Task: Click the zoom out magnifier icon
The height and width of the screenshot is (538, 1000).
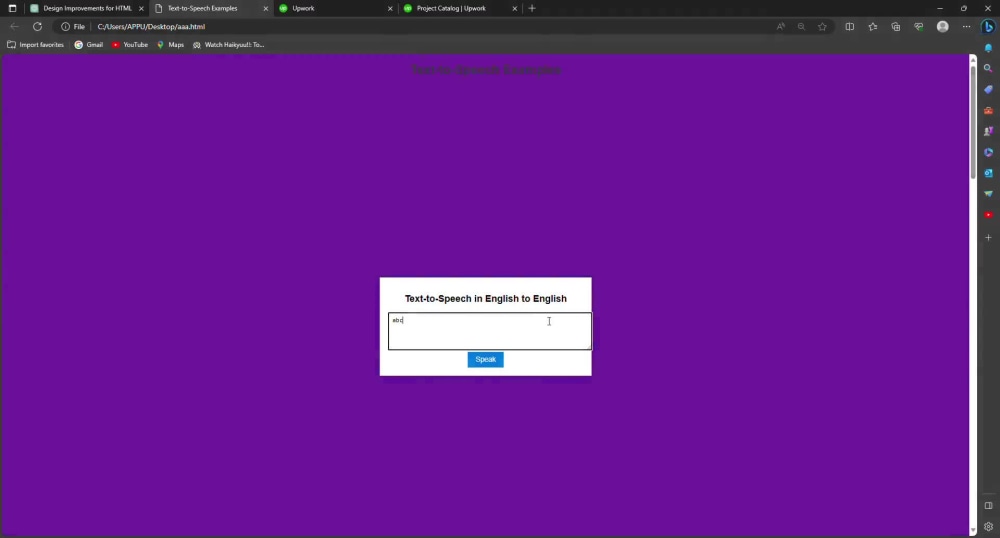Action: [x=801, y=27]
